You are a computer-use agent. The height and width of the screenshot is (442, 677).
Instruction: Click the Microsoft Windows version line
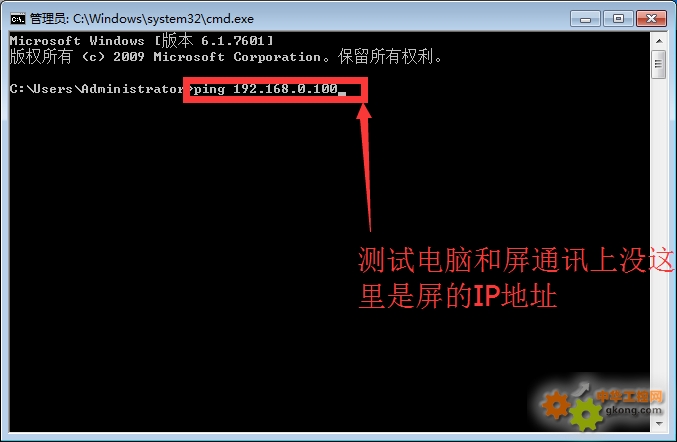(x=142, y=41)
